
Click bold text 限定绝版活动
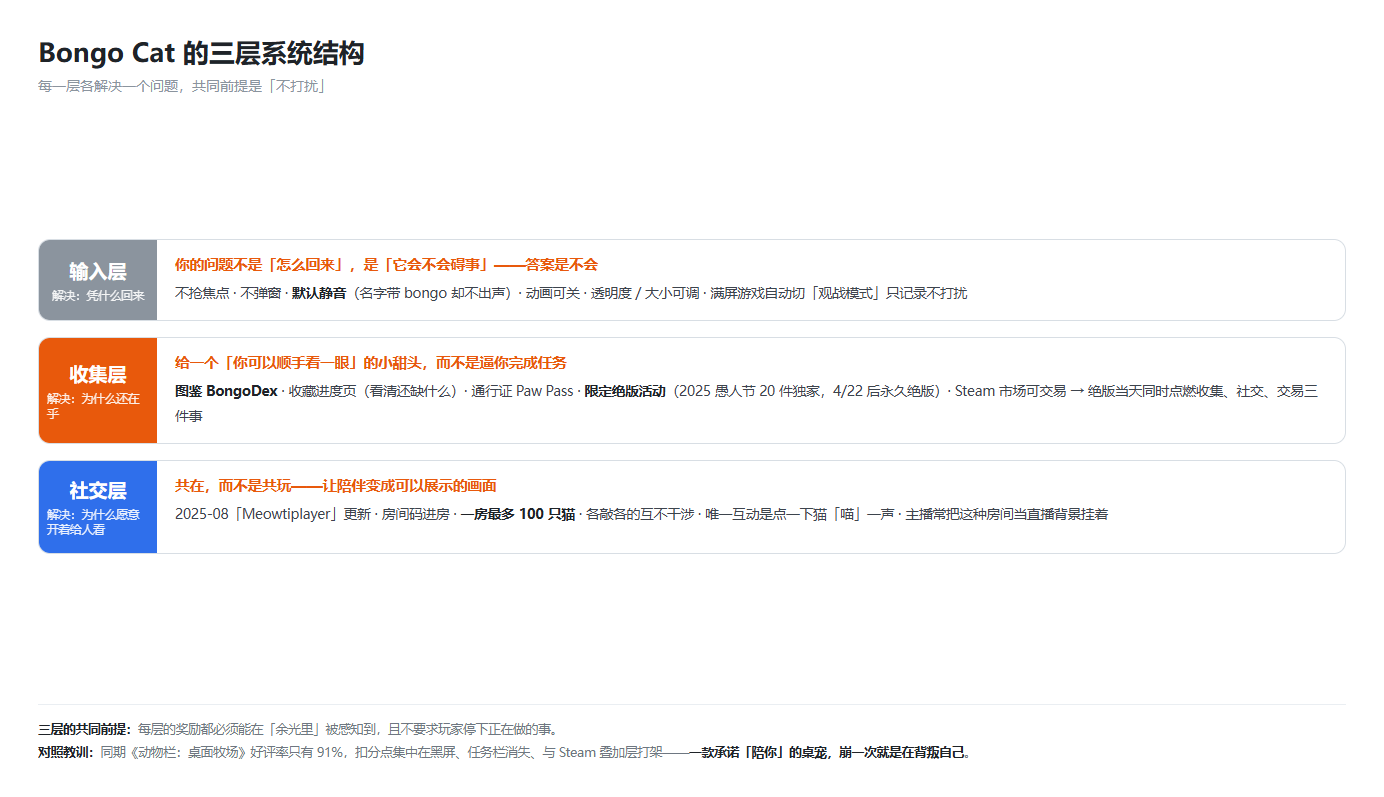point(625,392)
